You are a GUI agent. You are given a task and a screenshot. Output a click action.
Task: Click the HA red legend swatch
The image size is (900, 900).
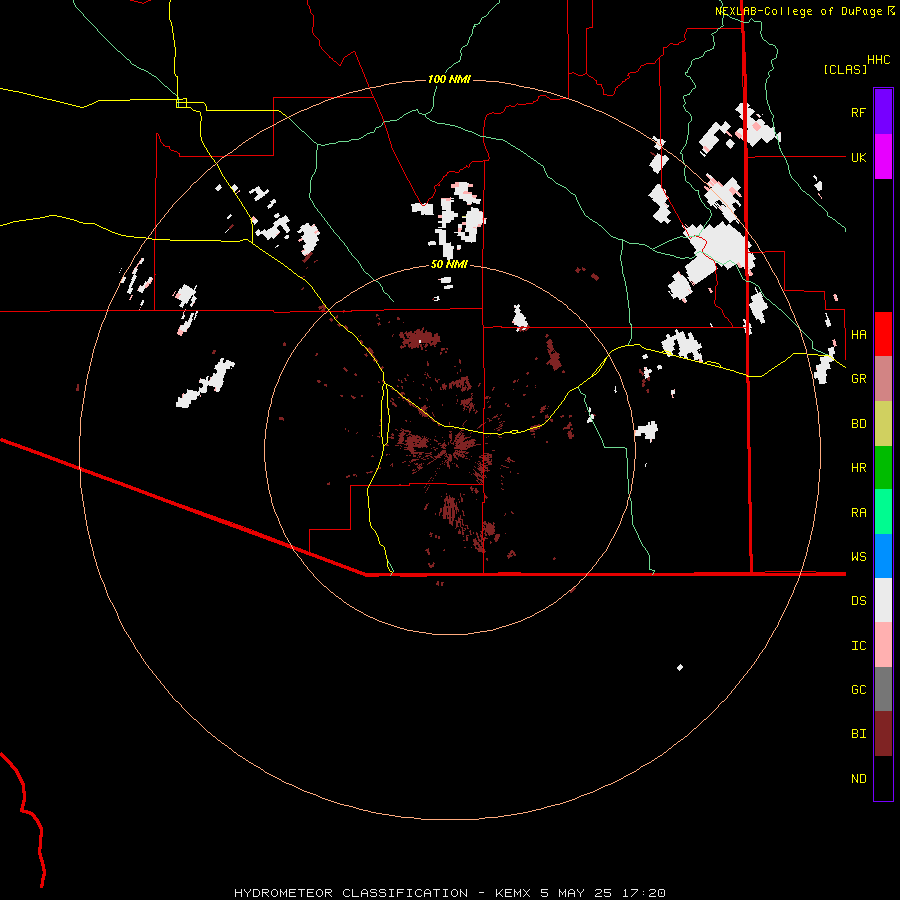click(x=883, y=334)
